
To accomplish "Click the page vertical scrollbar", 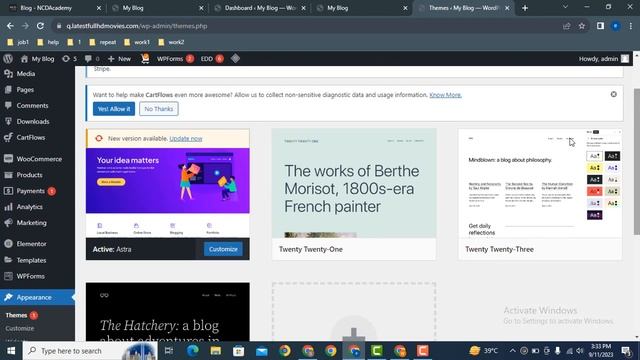I will click(x=637, y=161).
